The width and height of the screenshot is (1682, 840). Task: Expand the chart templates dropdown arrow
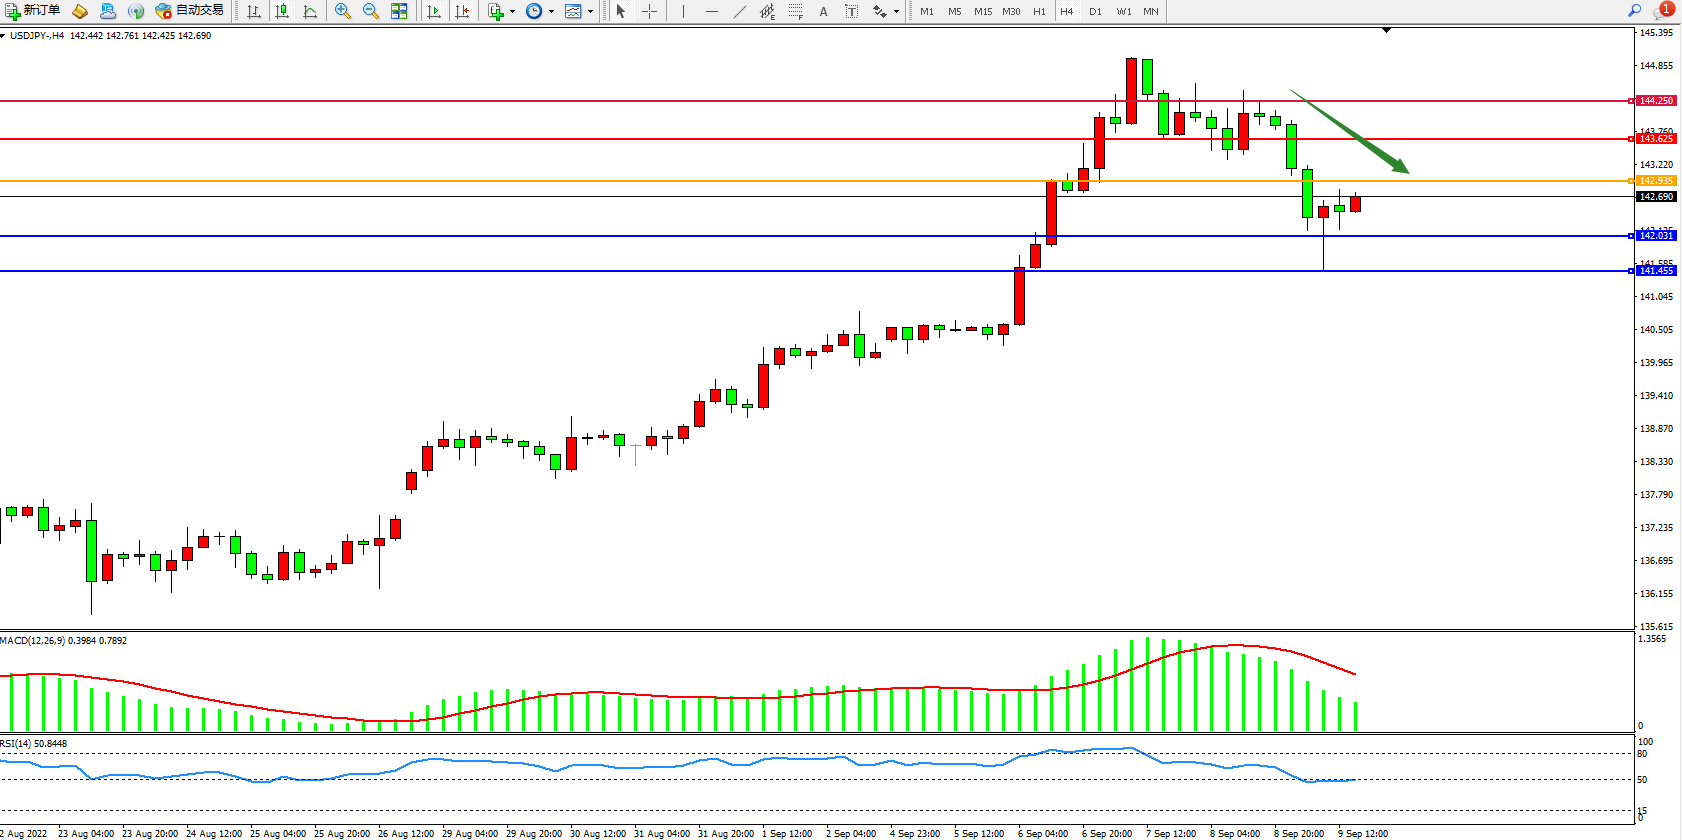590,11
